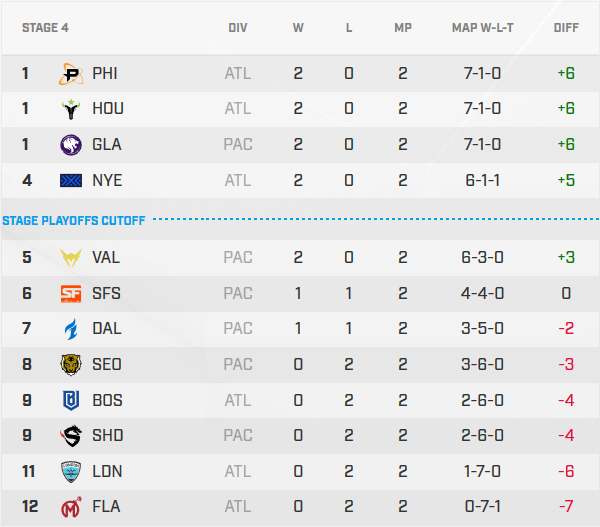Image resolution: width=600 pixels, height=527 pixels.
Task: Click the Los Angeles Valiant logo
Action: pos(72,257)
